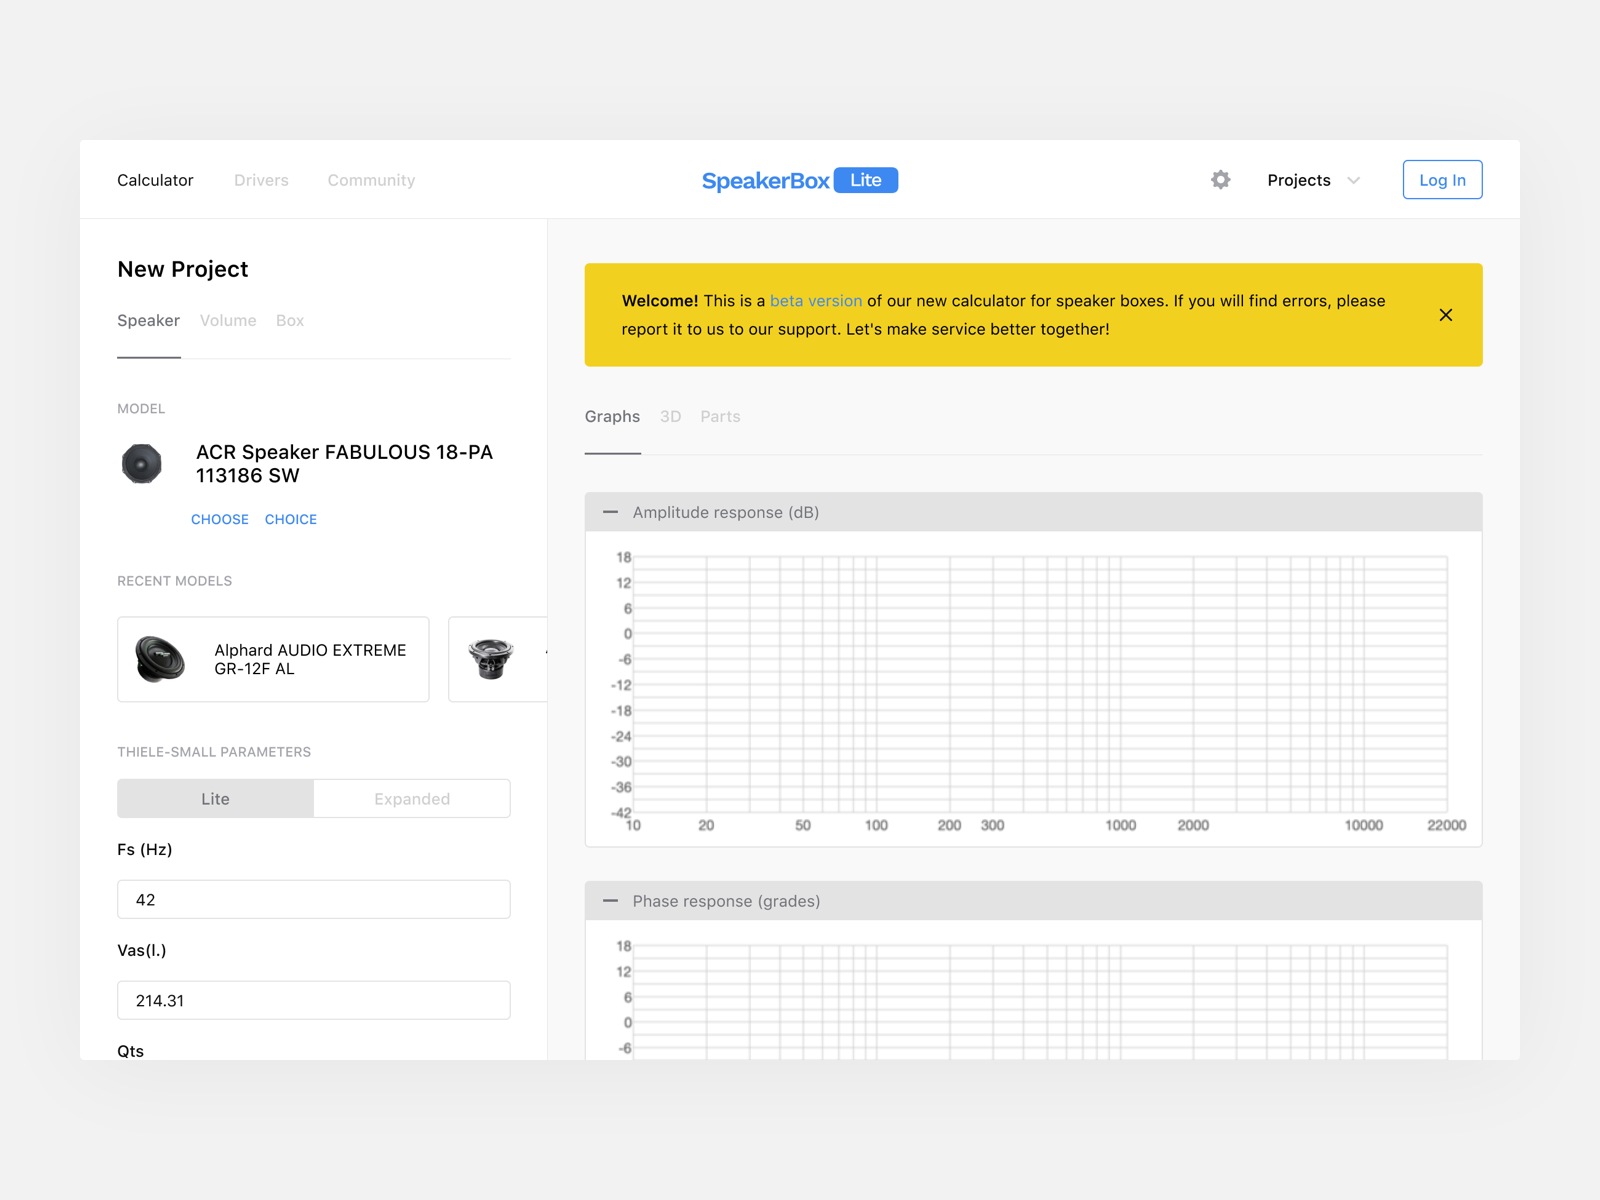
Task: Open the settings gear icon
Action: (1220, 180)
